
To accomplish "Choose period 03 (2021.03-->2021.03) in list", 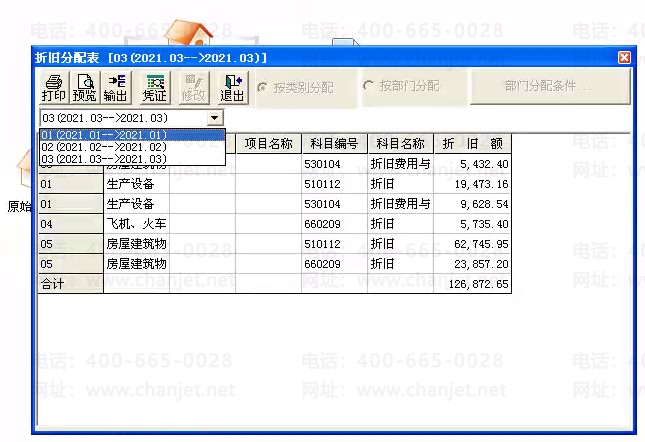I will pos(132,159).
